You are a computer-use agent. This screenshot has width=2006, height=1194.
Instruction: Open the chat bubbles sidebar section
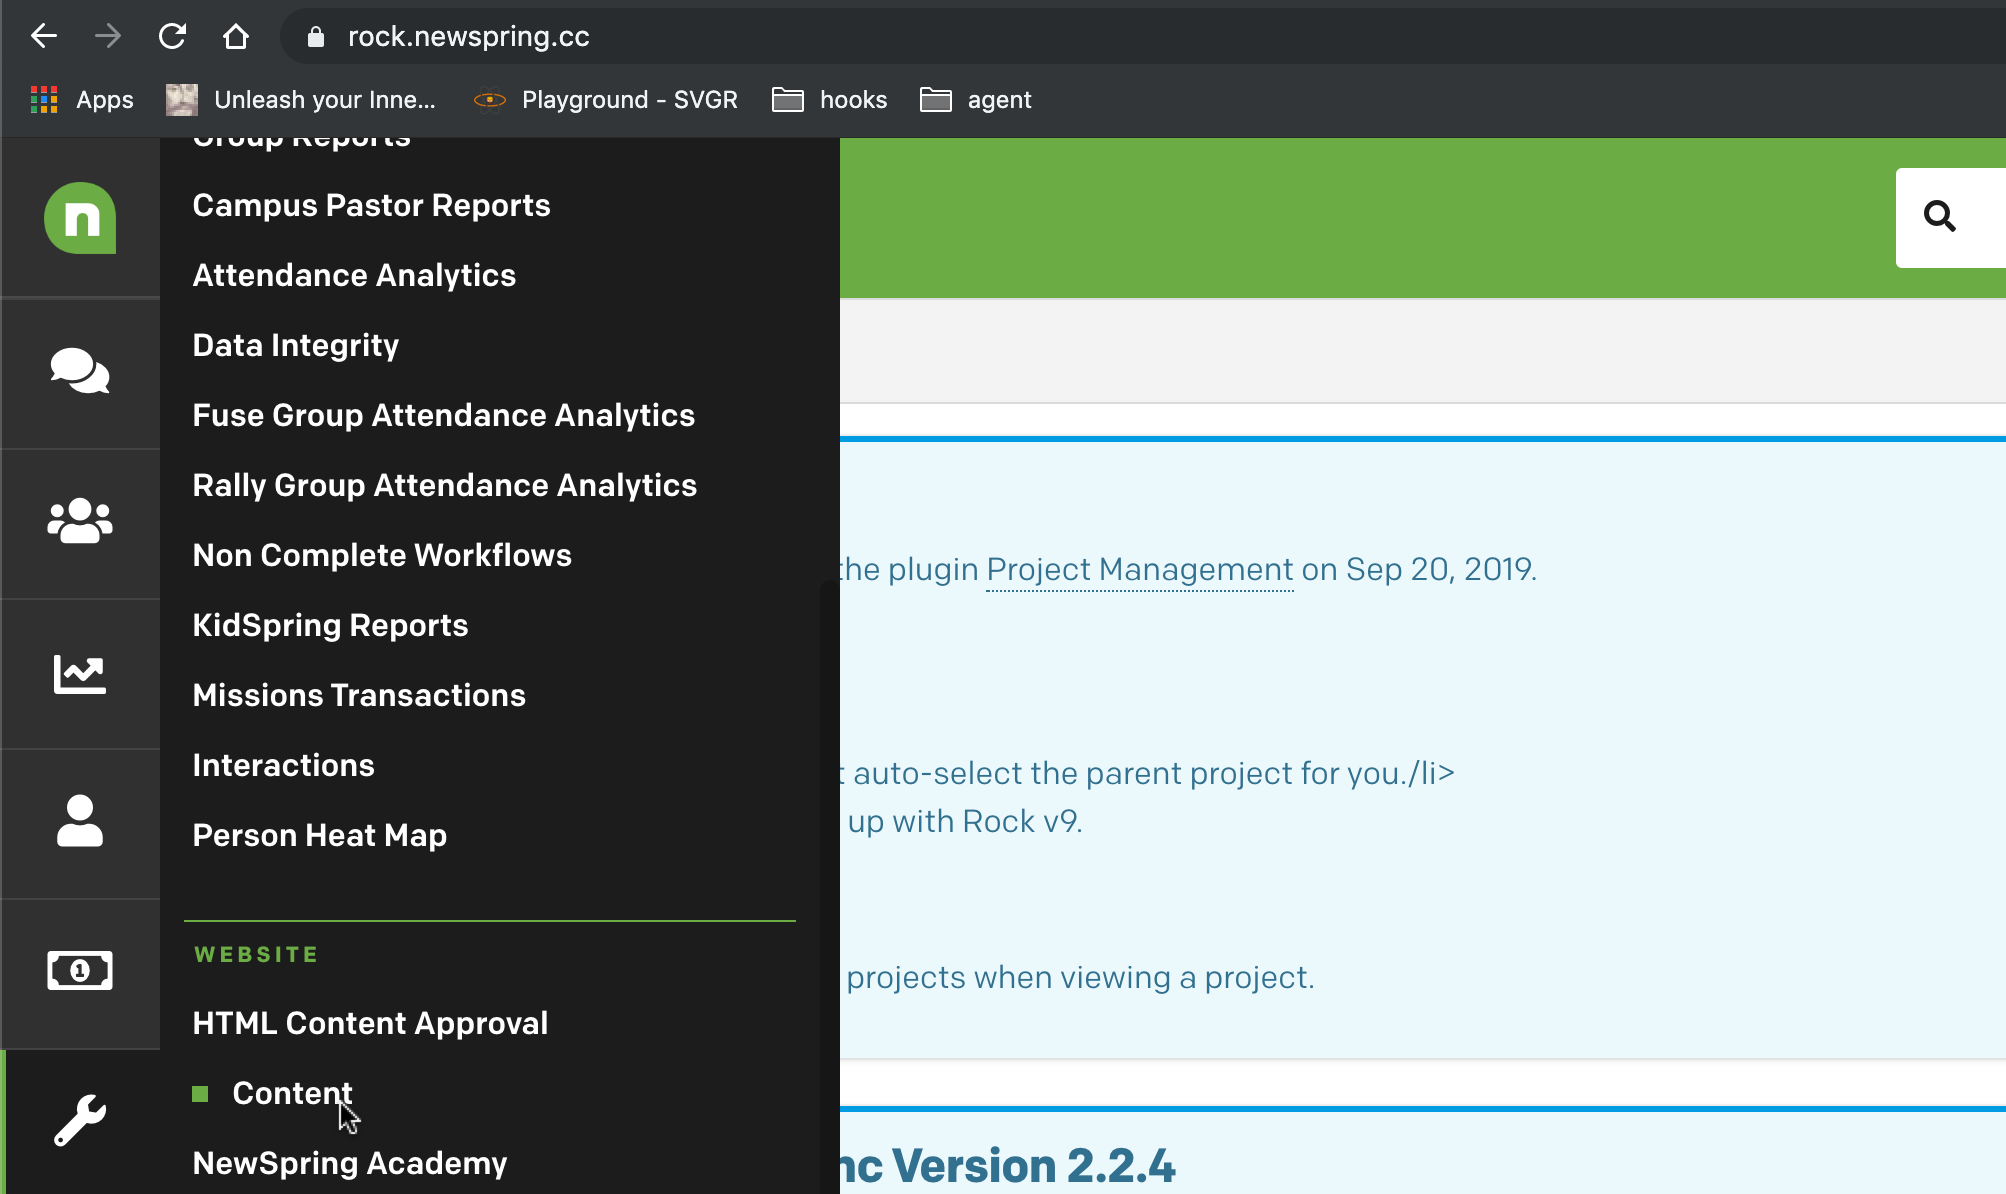point(80,371)
